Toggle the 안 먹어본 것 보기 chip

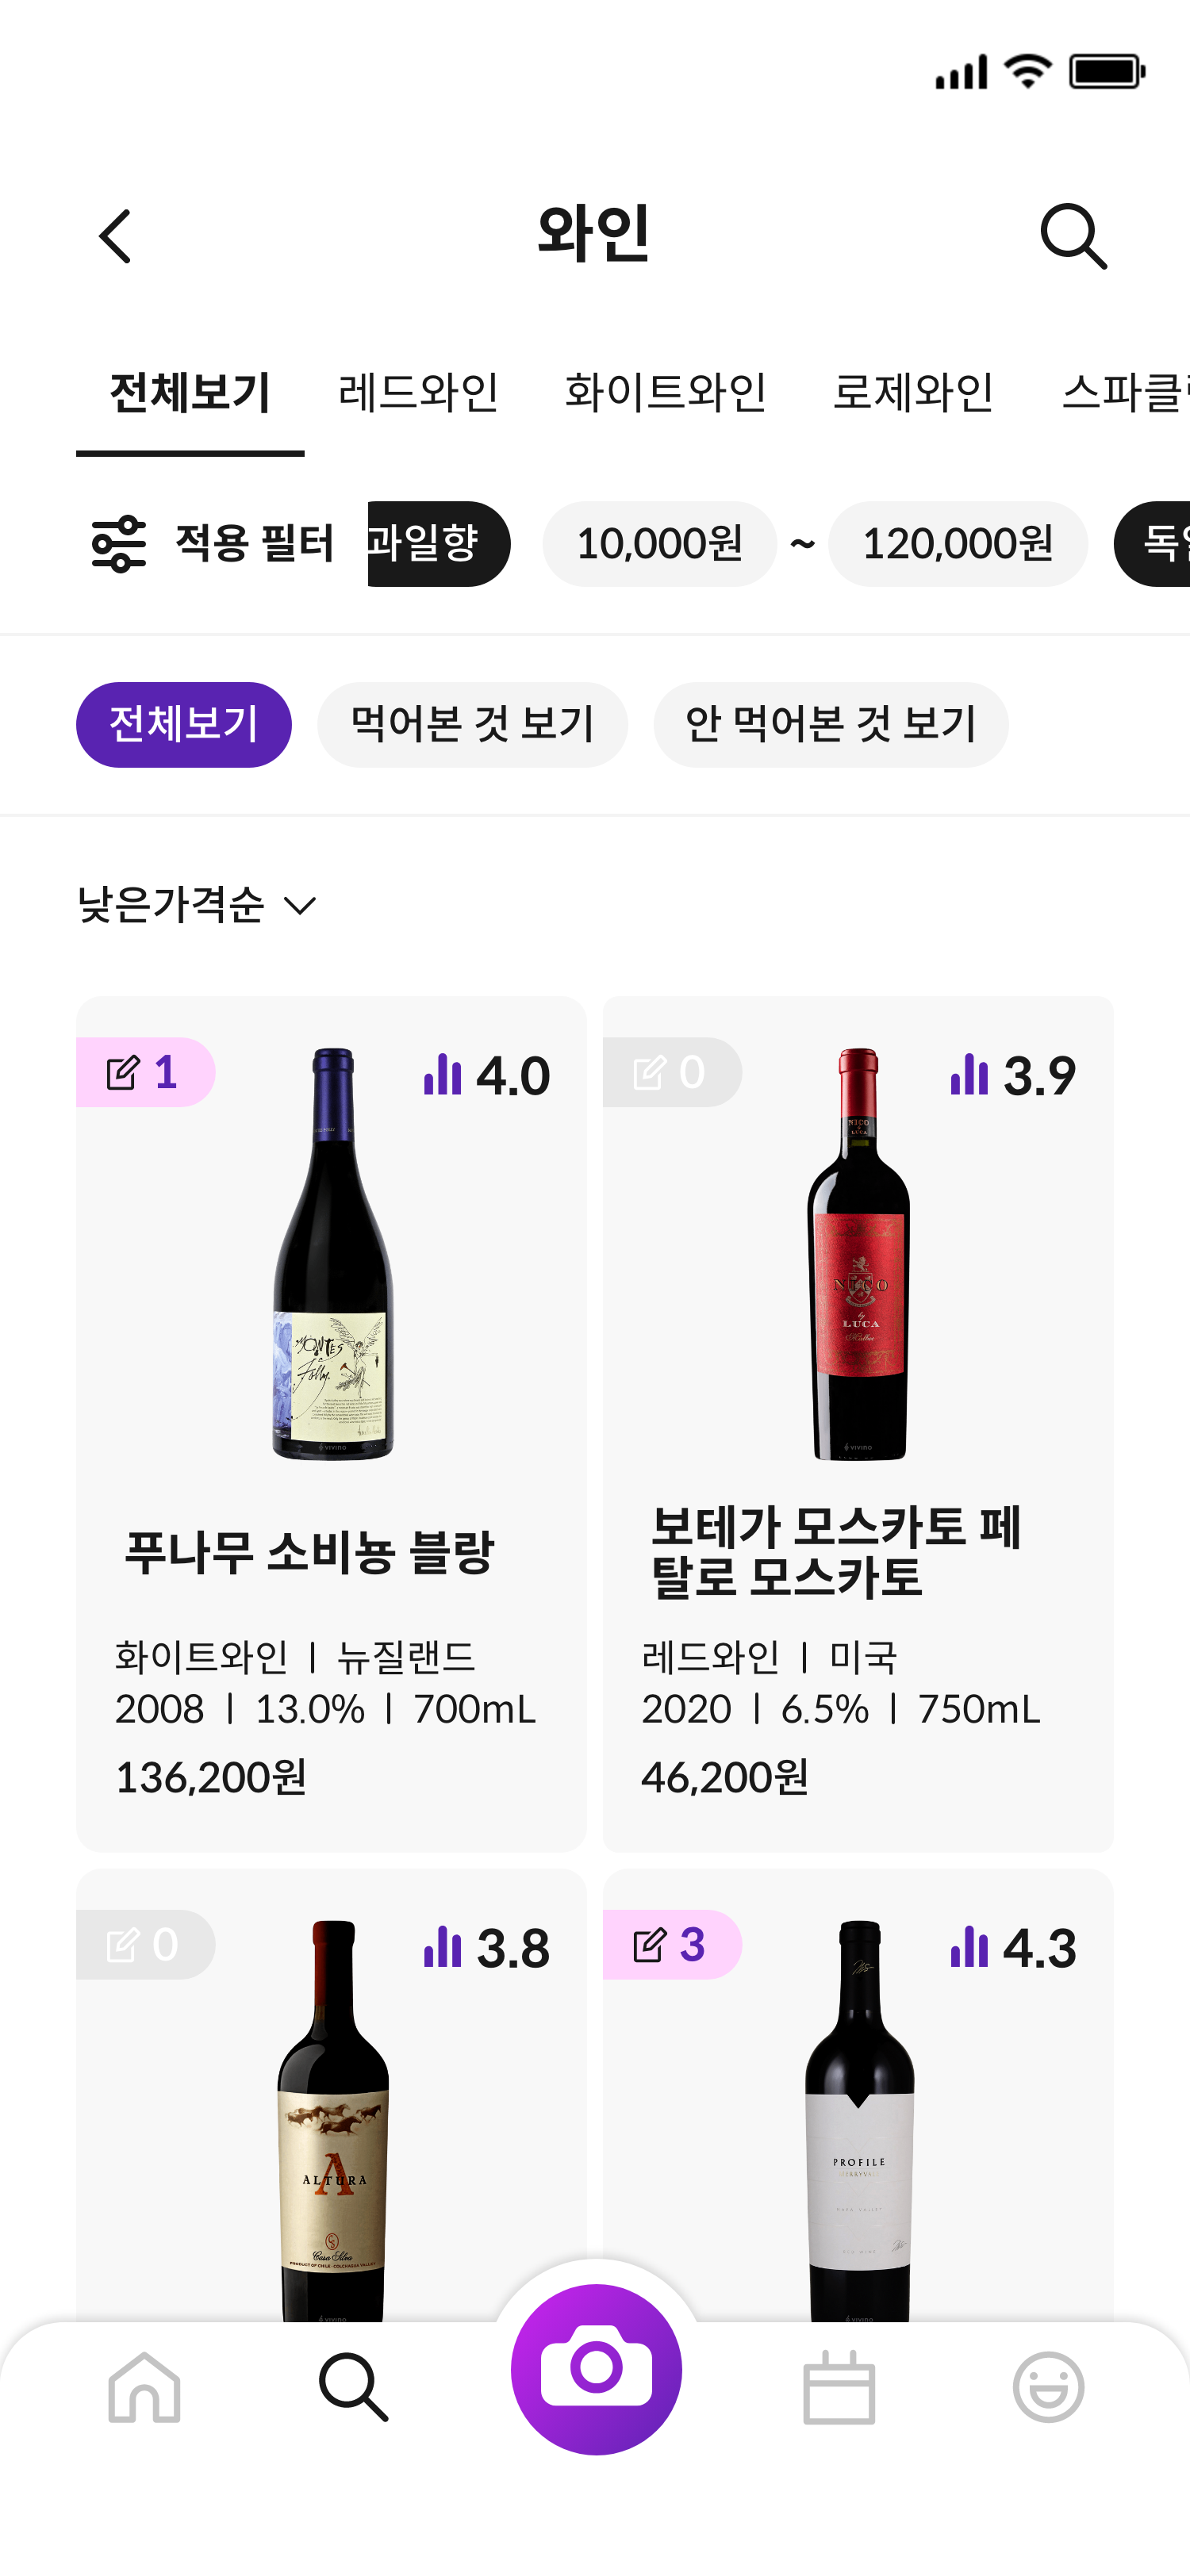click(x=830, y=725)
